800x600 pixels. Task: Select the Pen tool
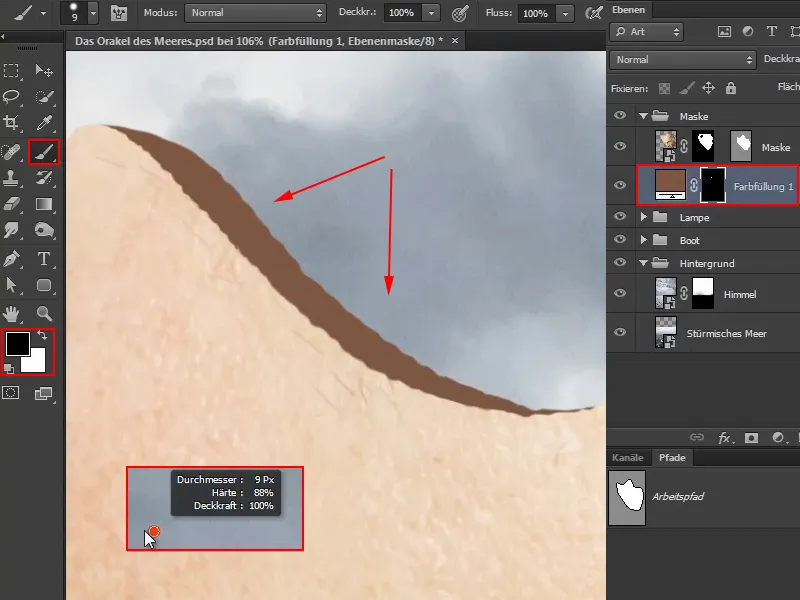(11, 259)
